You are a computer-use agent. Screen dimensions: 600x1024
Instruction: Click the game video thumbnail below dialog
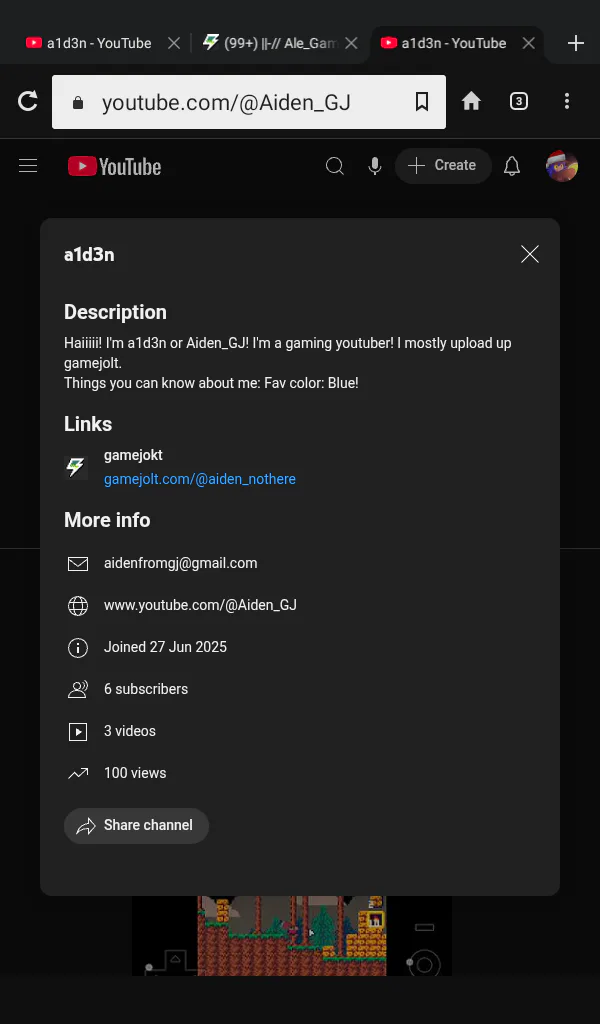[292, 935]
